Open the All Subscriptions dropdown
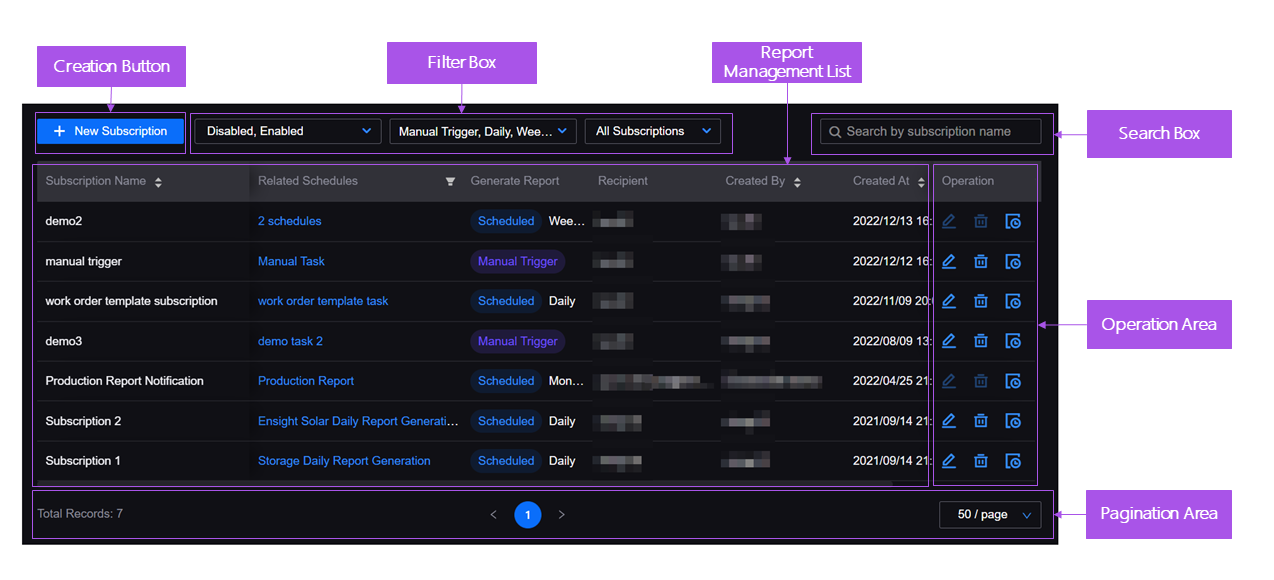Screen dimensions: 1274x580 652,131
